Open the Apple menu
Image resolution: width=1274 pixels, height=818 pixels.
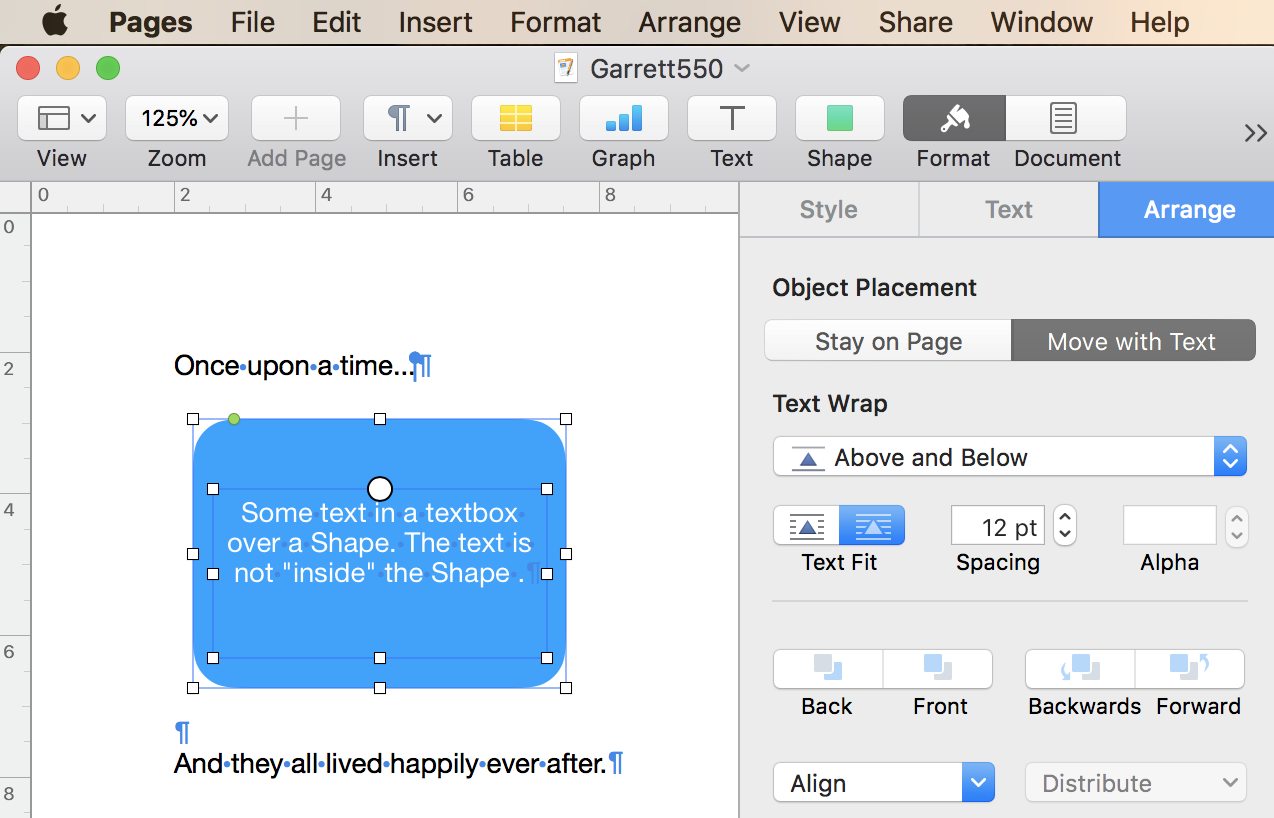point(54,21)
